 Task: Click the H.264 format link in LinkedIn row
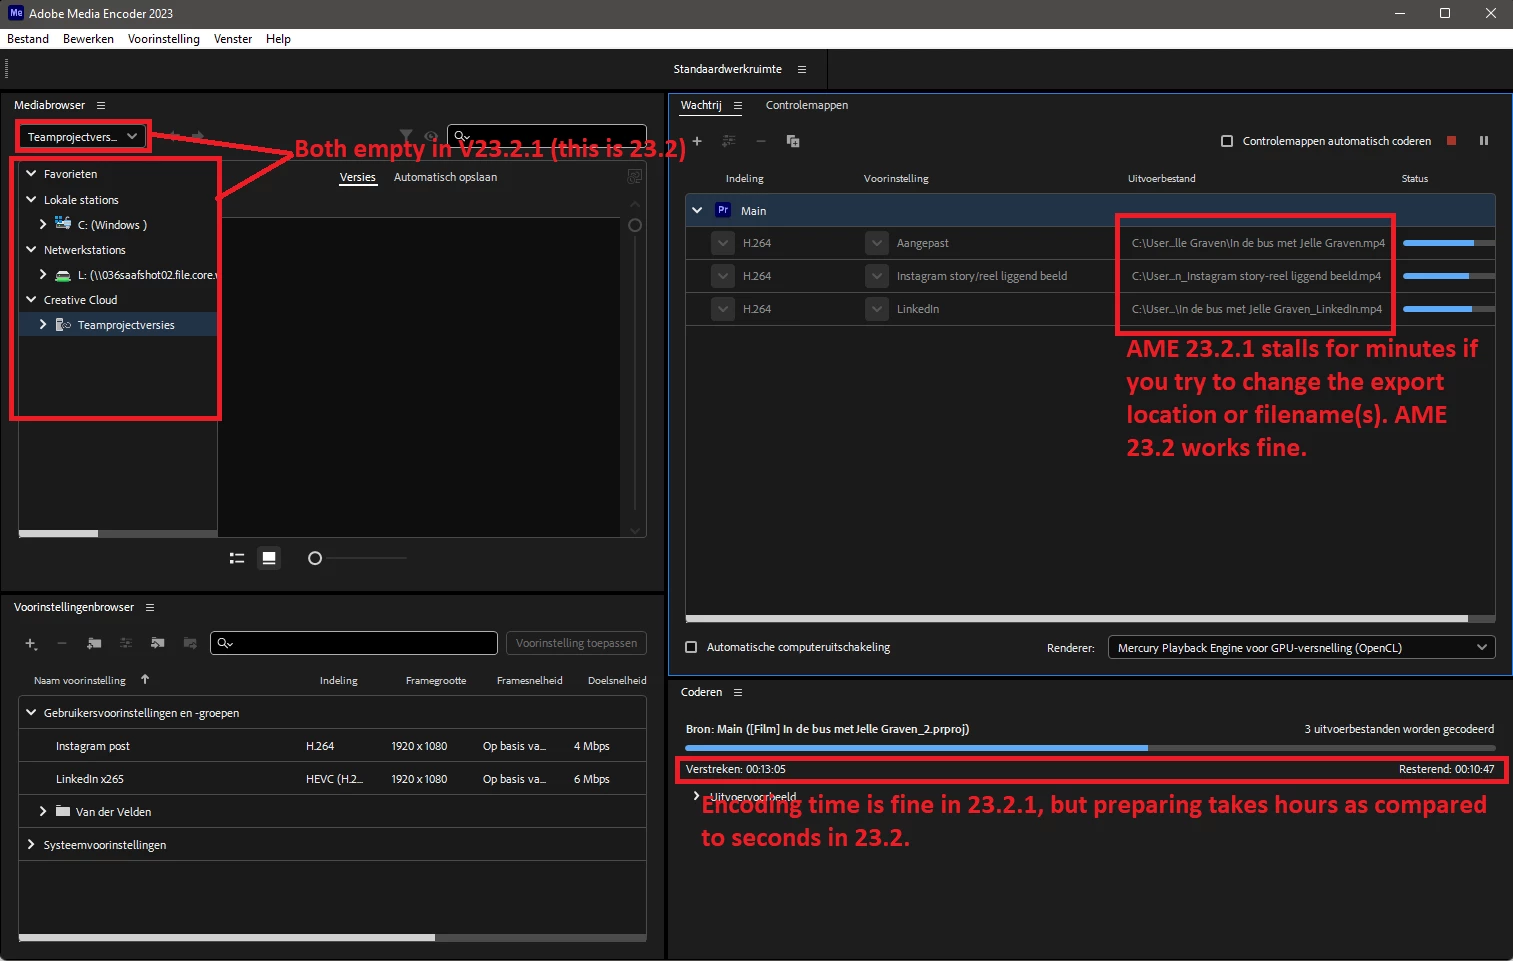(x=757, y=309)
